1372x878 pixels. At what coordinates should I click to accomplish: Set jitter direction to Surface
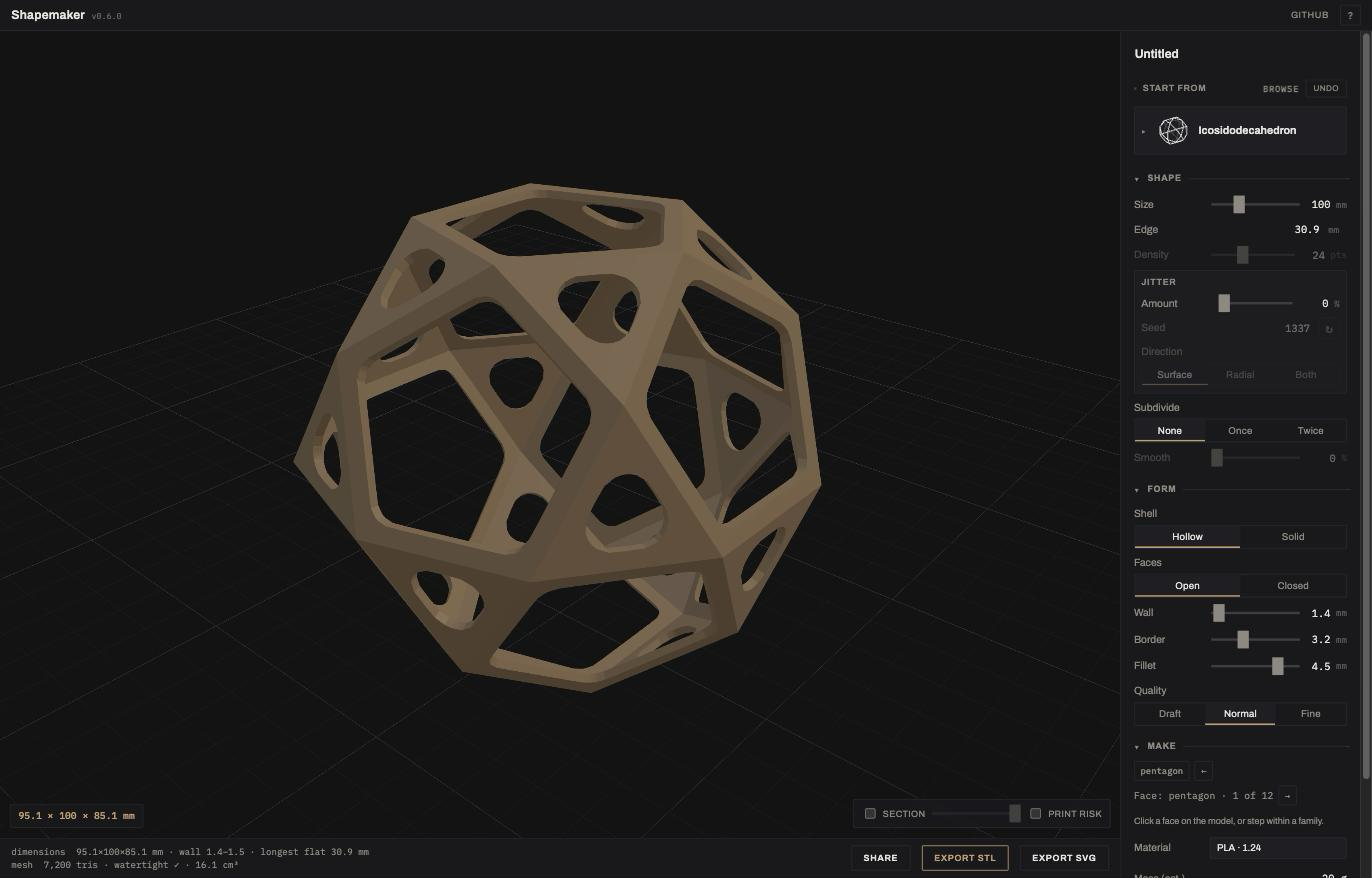coord(1174,375)
